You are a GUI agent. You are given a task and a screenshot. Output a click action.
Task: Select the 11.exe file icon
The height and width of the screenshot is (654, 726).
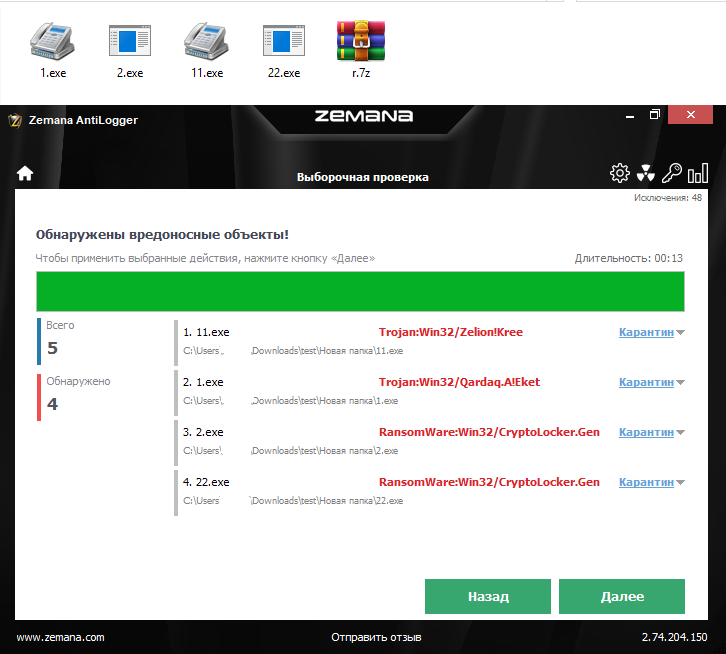coord(207,42)
